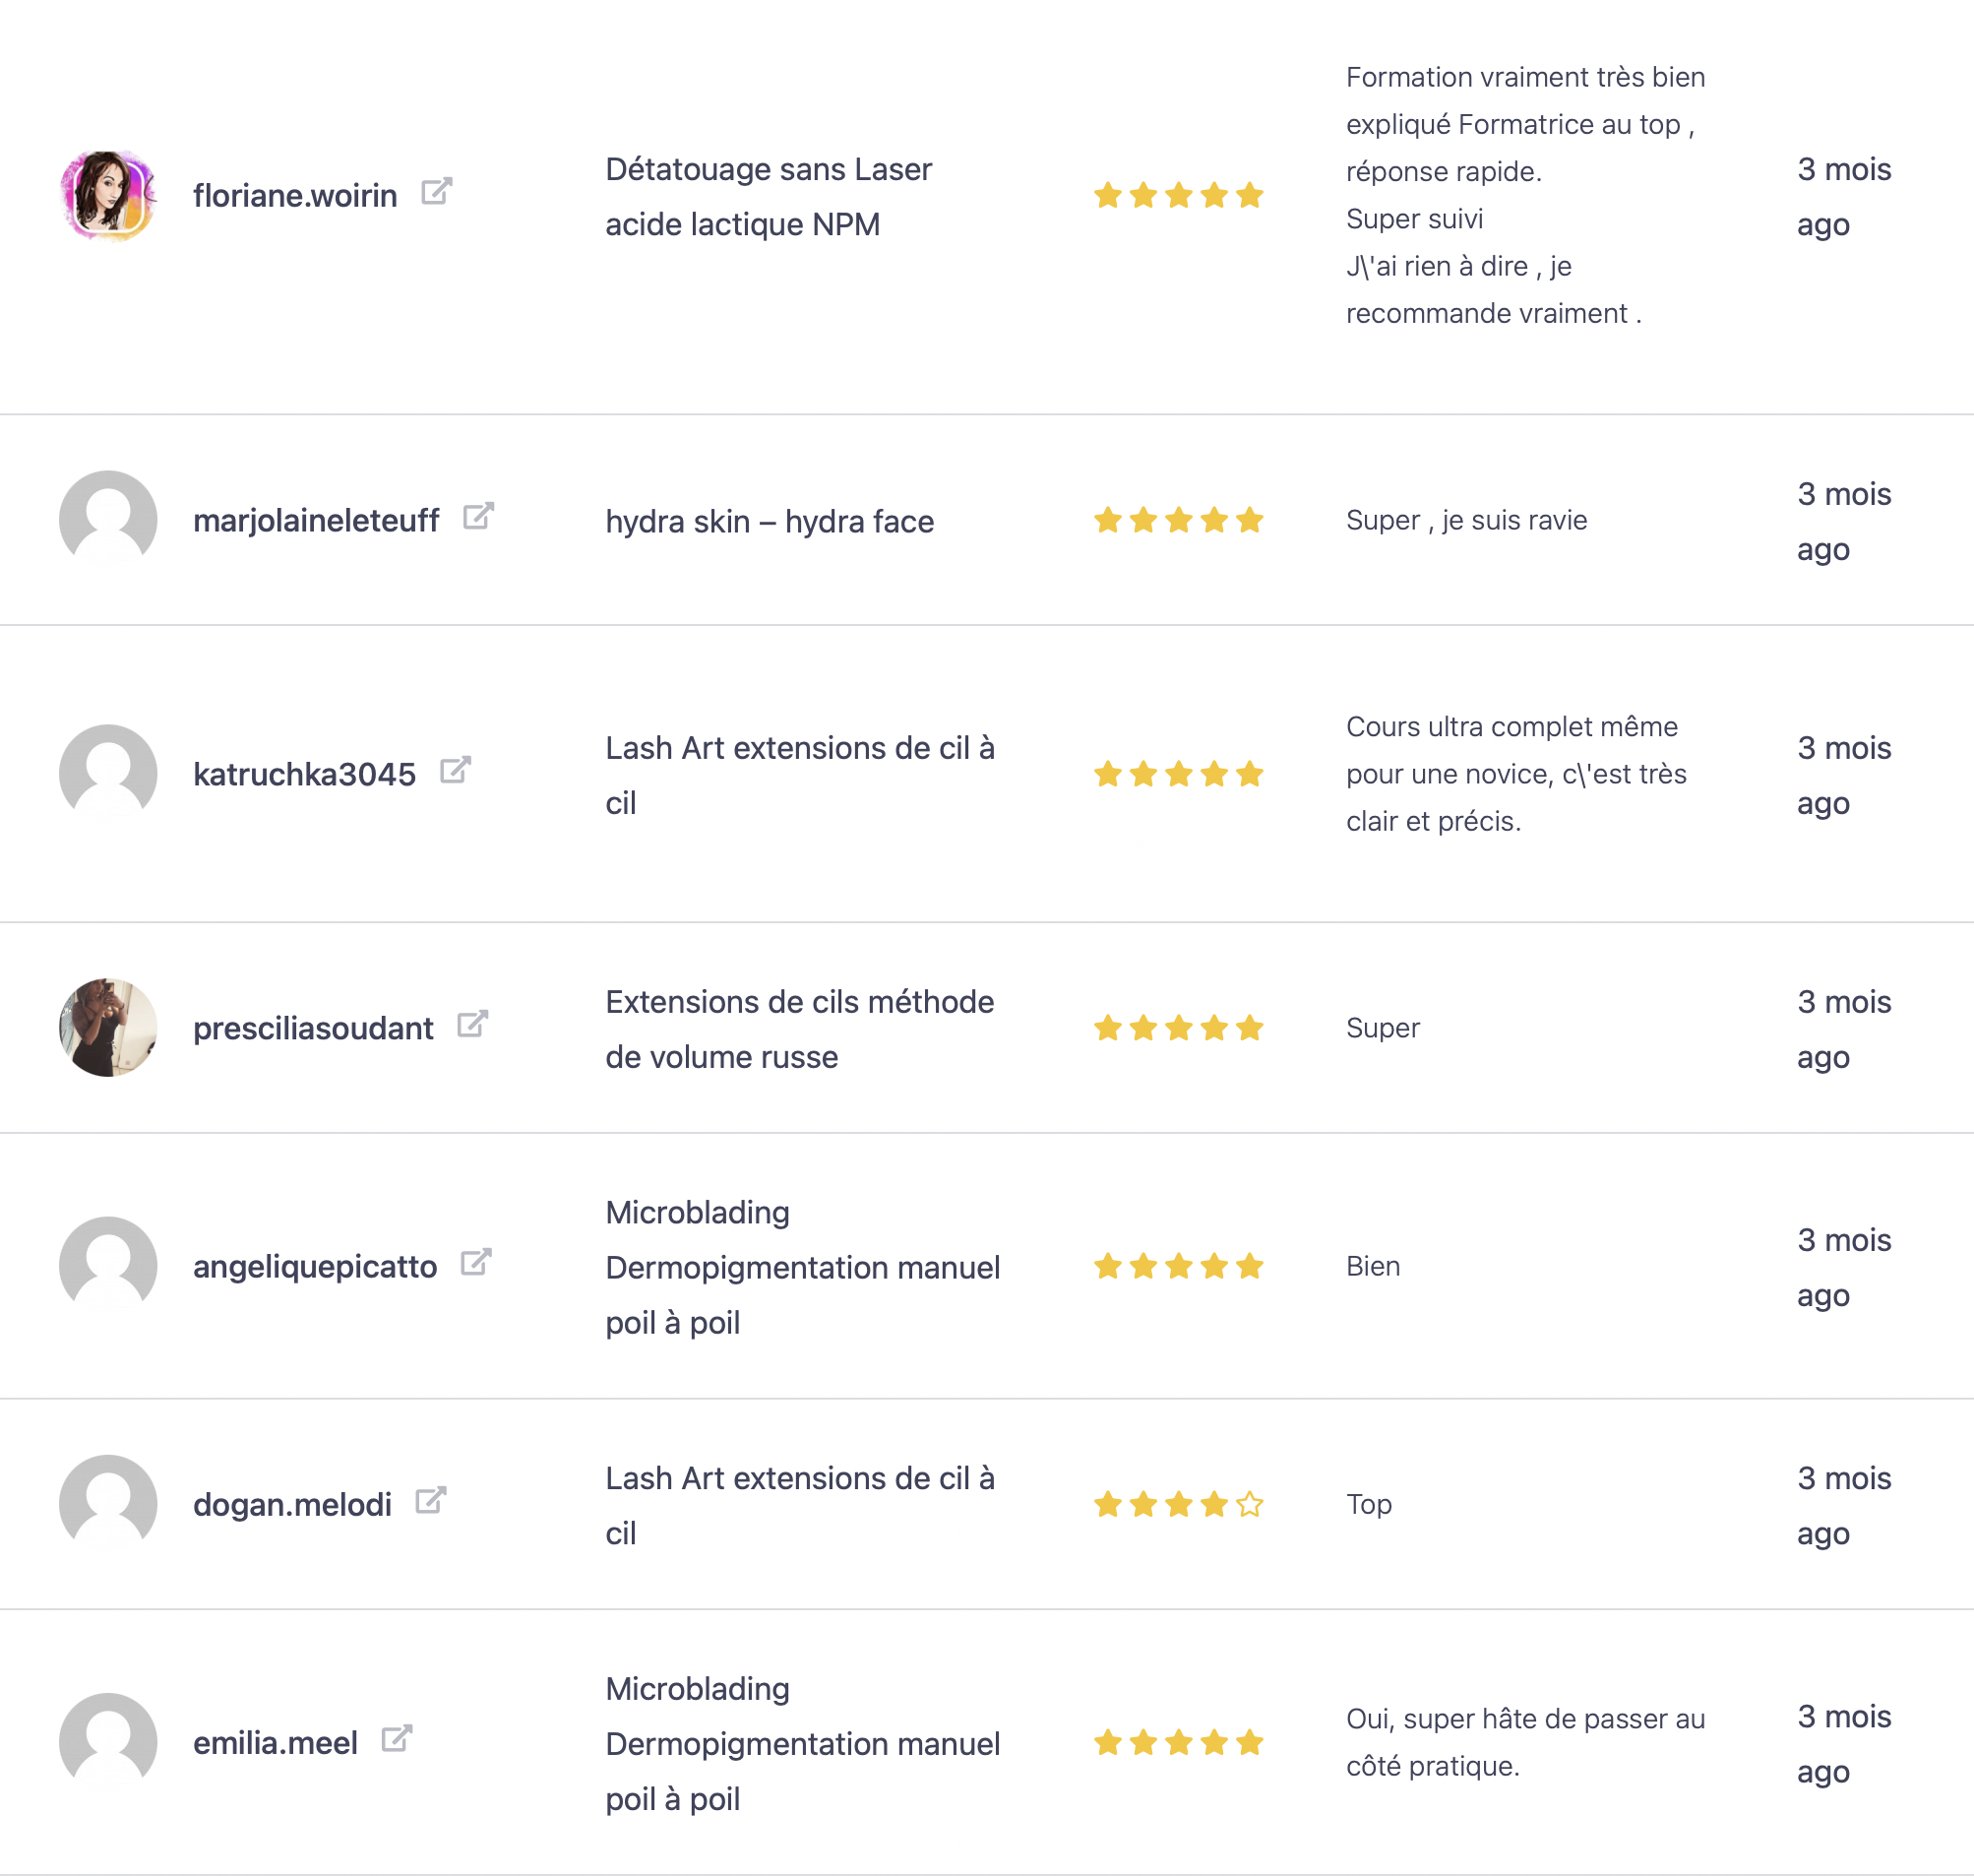Click external link icon next to marjolaineleteuff
Image resolution: width=1974 pixels, height=1876 pixels.
coord(478,516)
